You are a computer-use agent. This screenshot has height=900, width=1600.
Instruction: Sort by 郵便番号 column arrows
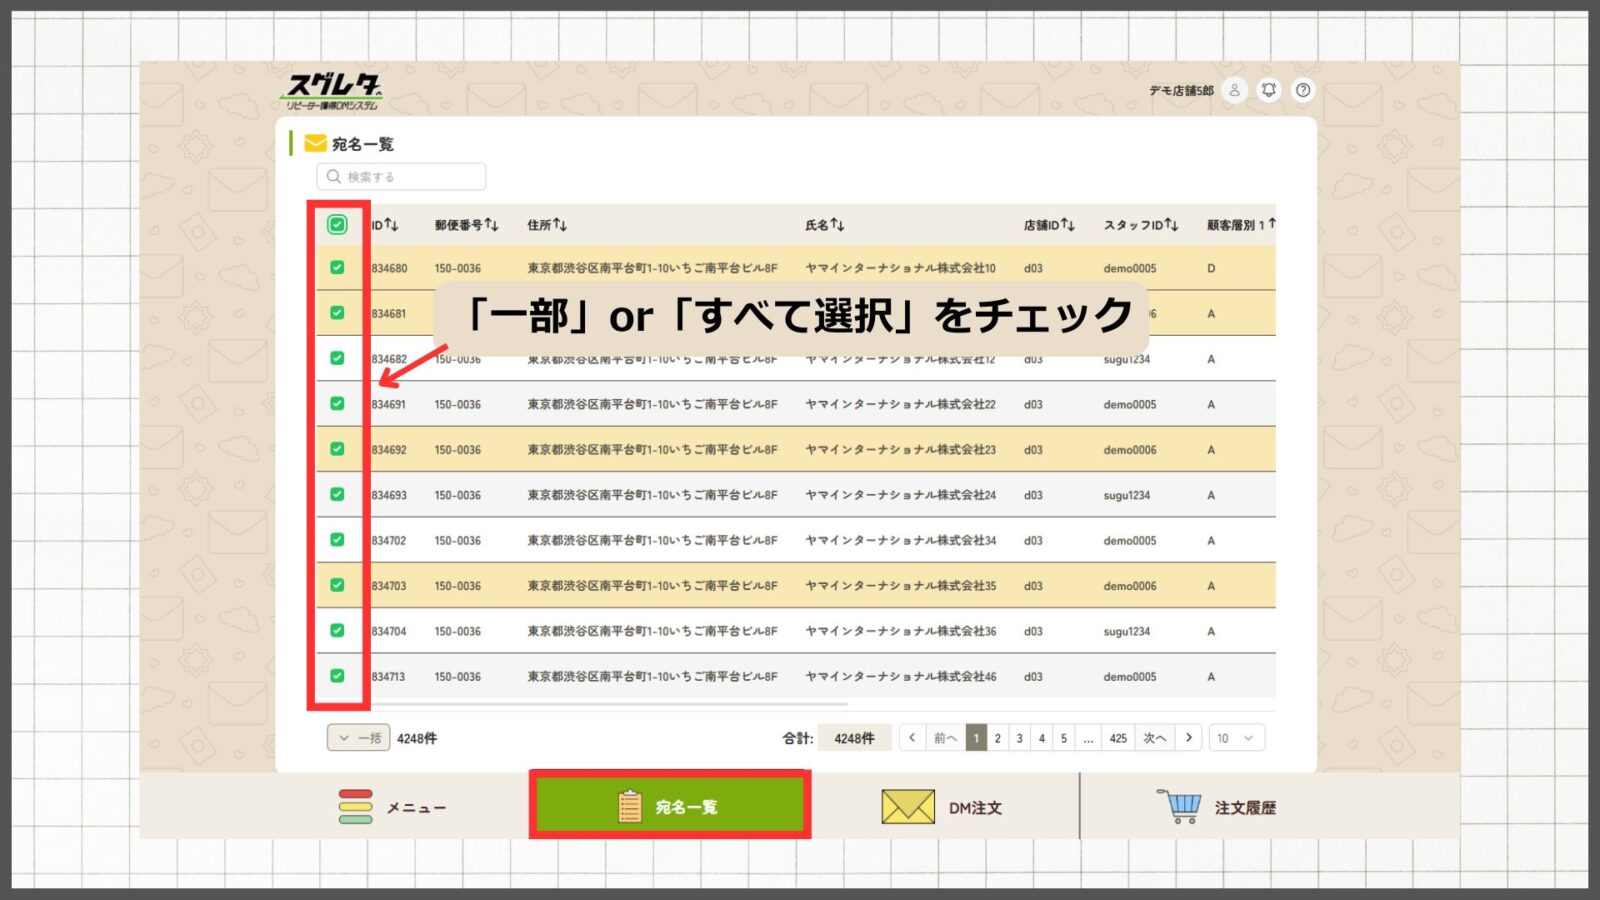pyautogui.click(x=491, y=225)
